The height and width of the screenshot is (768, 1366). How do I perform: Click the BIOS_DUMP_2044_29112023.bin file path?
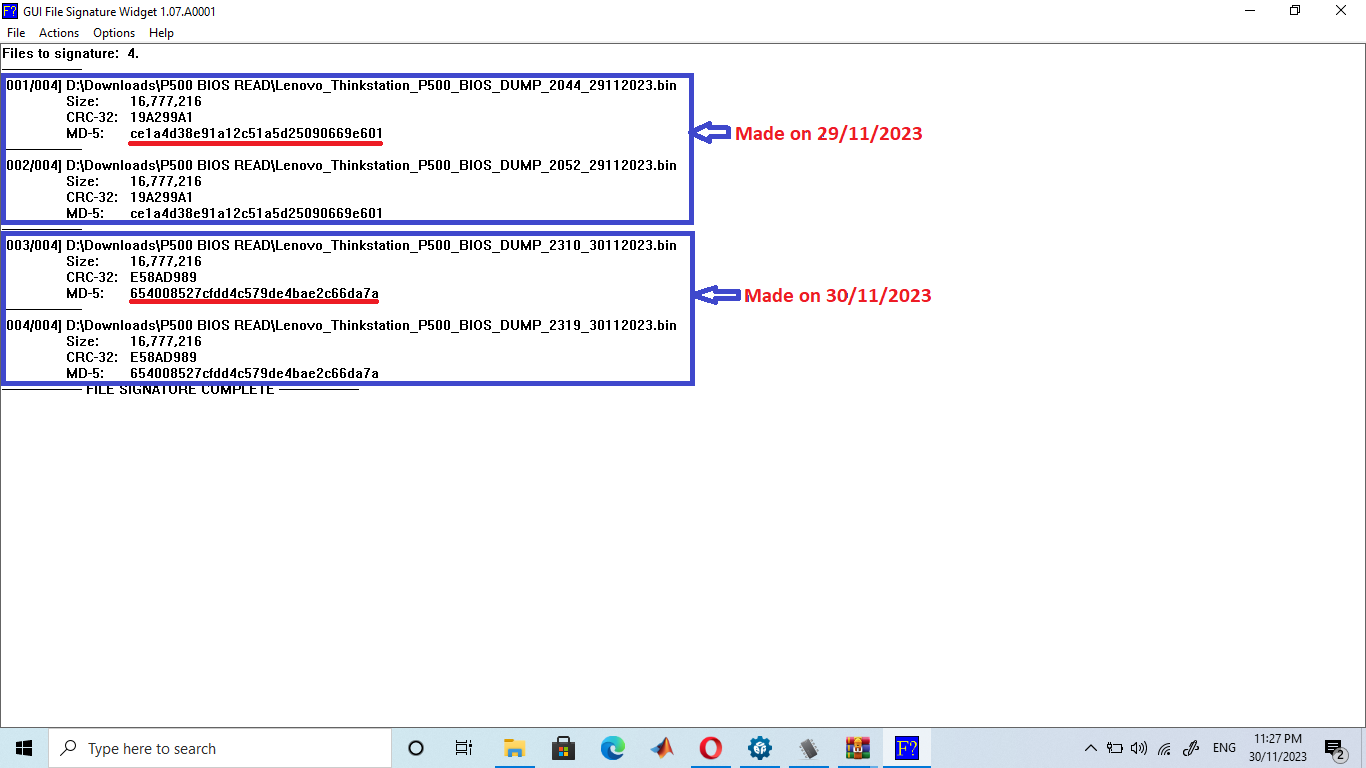click(371, 85)
